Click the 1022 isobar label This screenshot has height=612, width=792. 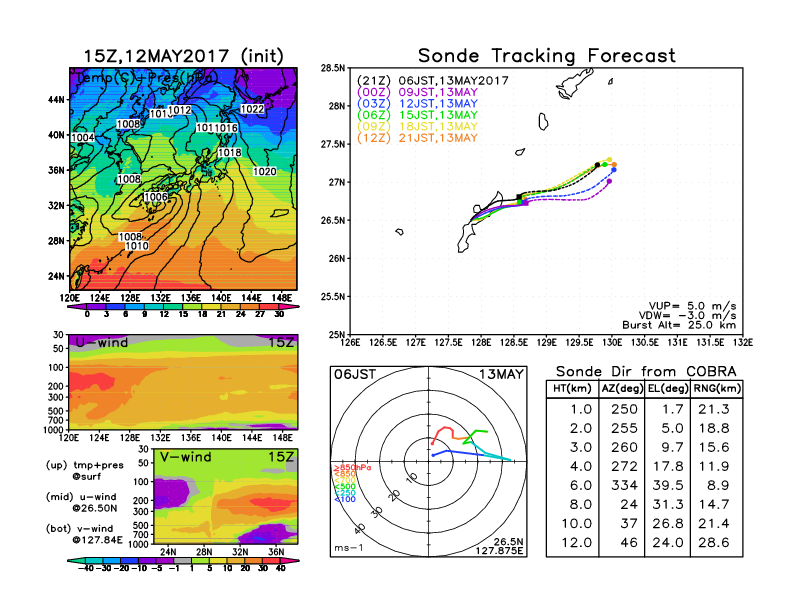coord(252,109)
